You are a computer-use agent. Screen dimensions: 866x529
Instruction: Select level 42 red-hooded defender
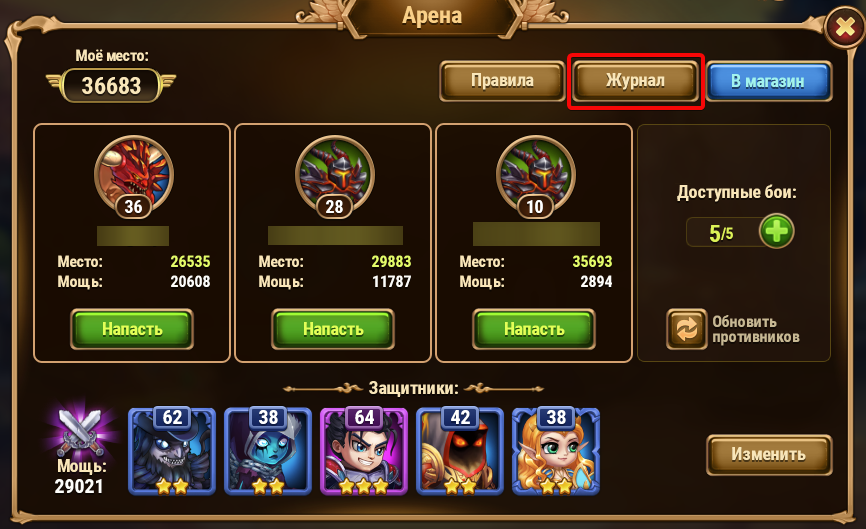point(460,451)
